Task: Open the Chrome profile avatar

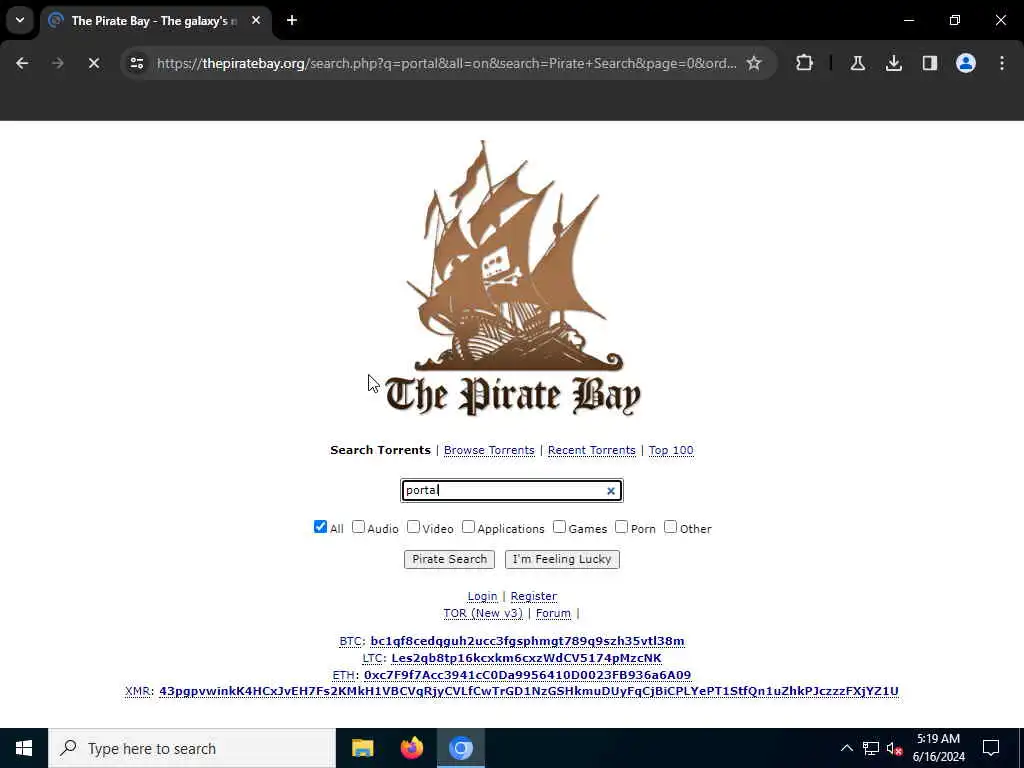Action: tap(966, 63)
